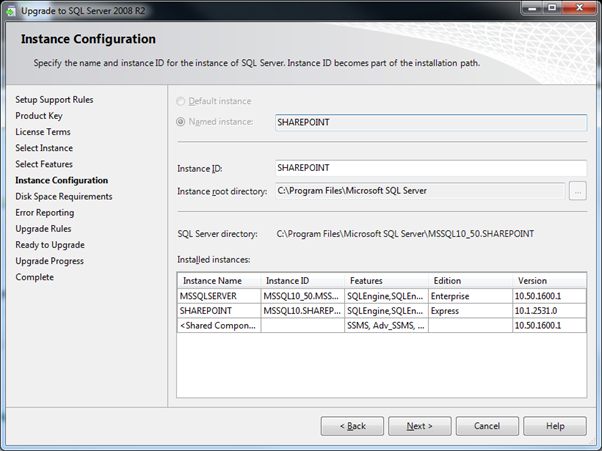The image size is (602, 451).
Task: Go to the Select Features step
Action: pos(44,164)
